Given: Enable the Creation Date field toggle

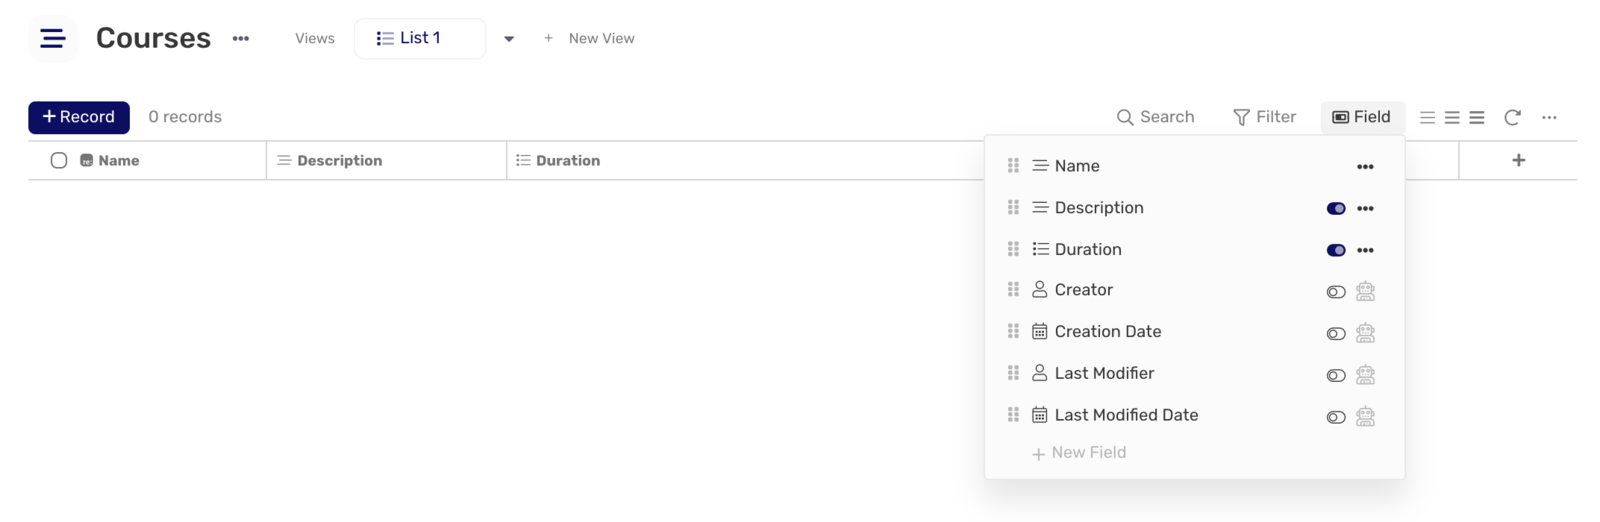Looking at the screenshot, I should (x=1336, y=333).
